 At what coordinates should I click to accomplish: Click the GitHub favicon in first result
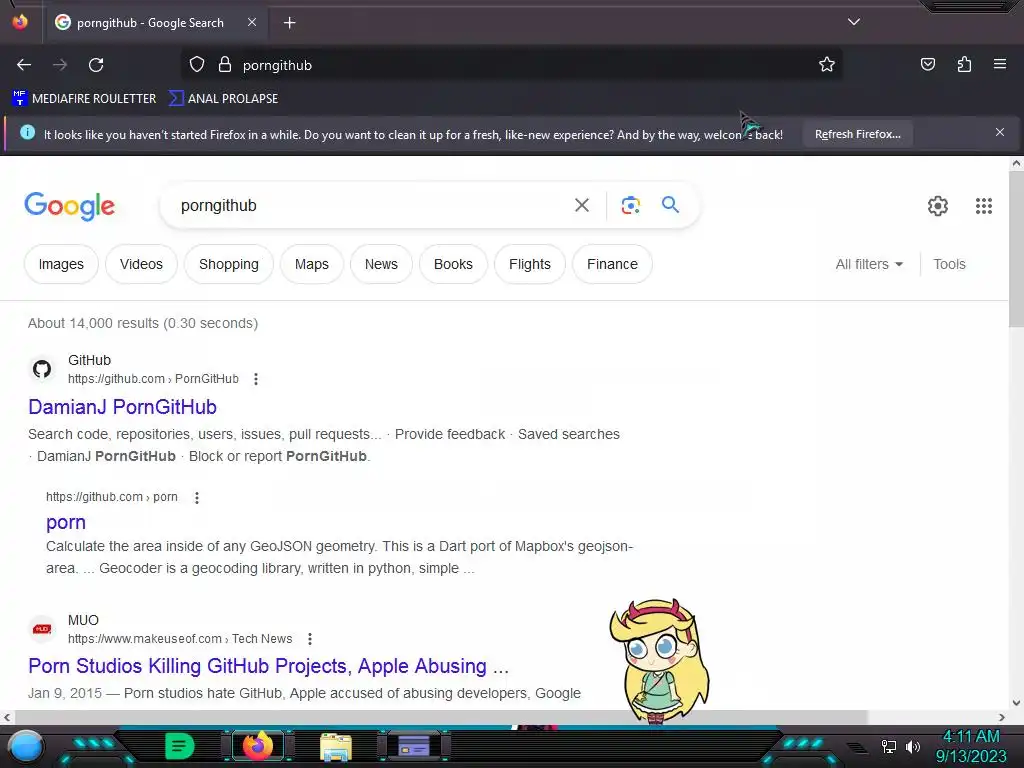tap(42, 369)
